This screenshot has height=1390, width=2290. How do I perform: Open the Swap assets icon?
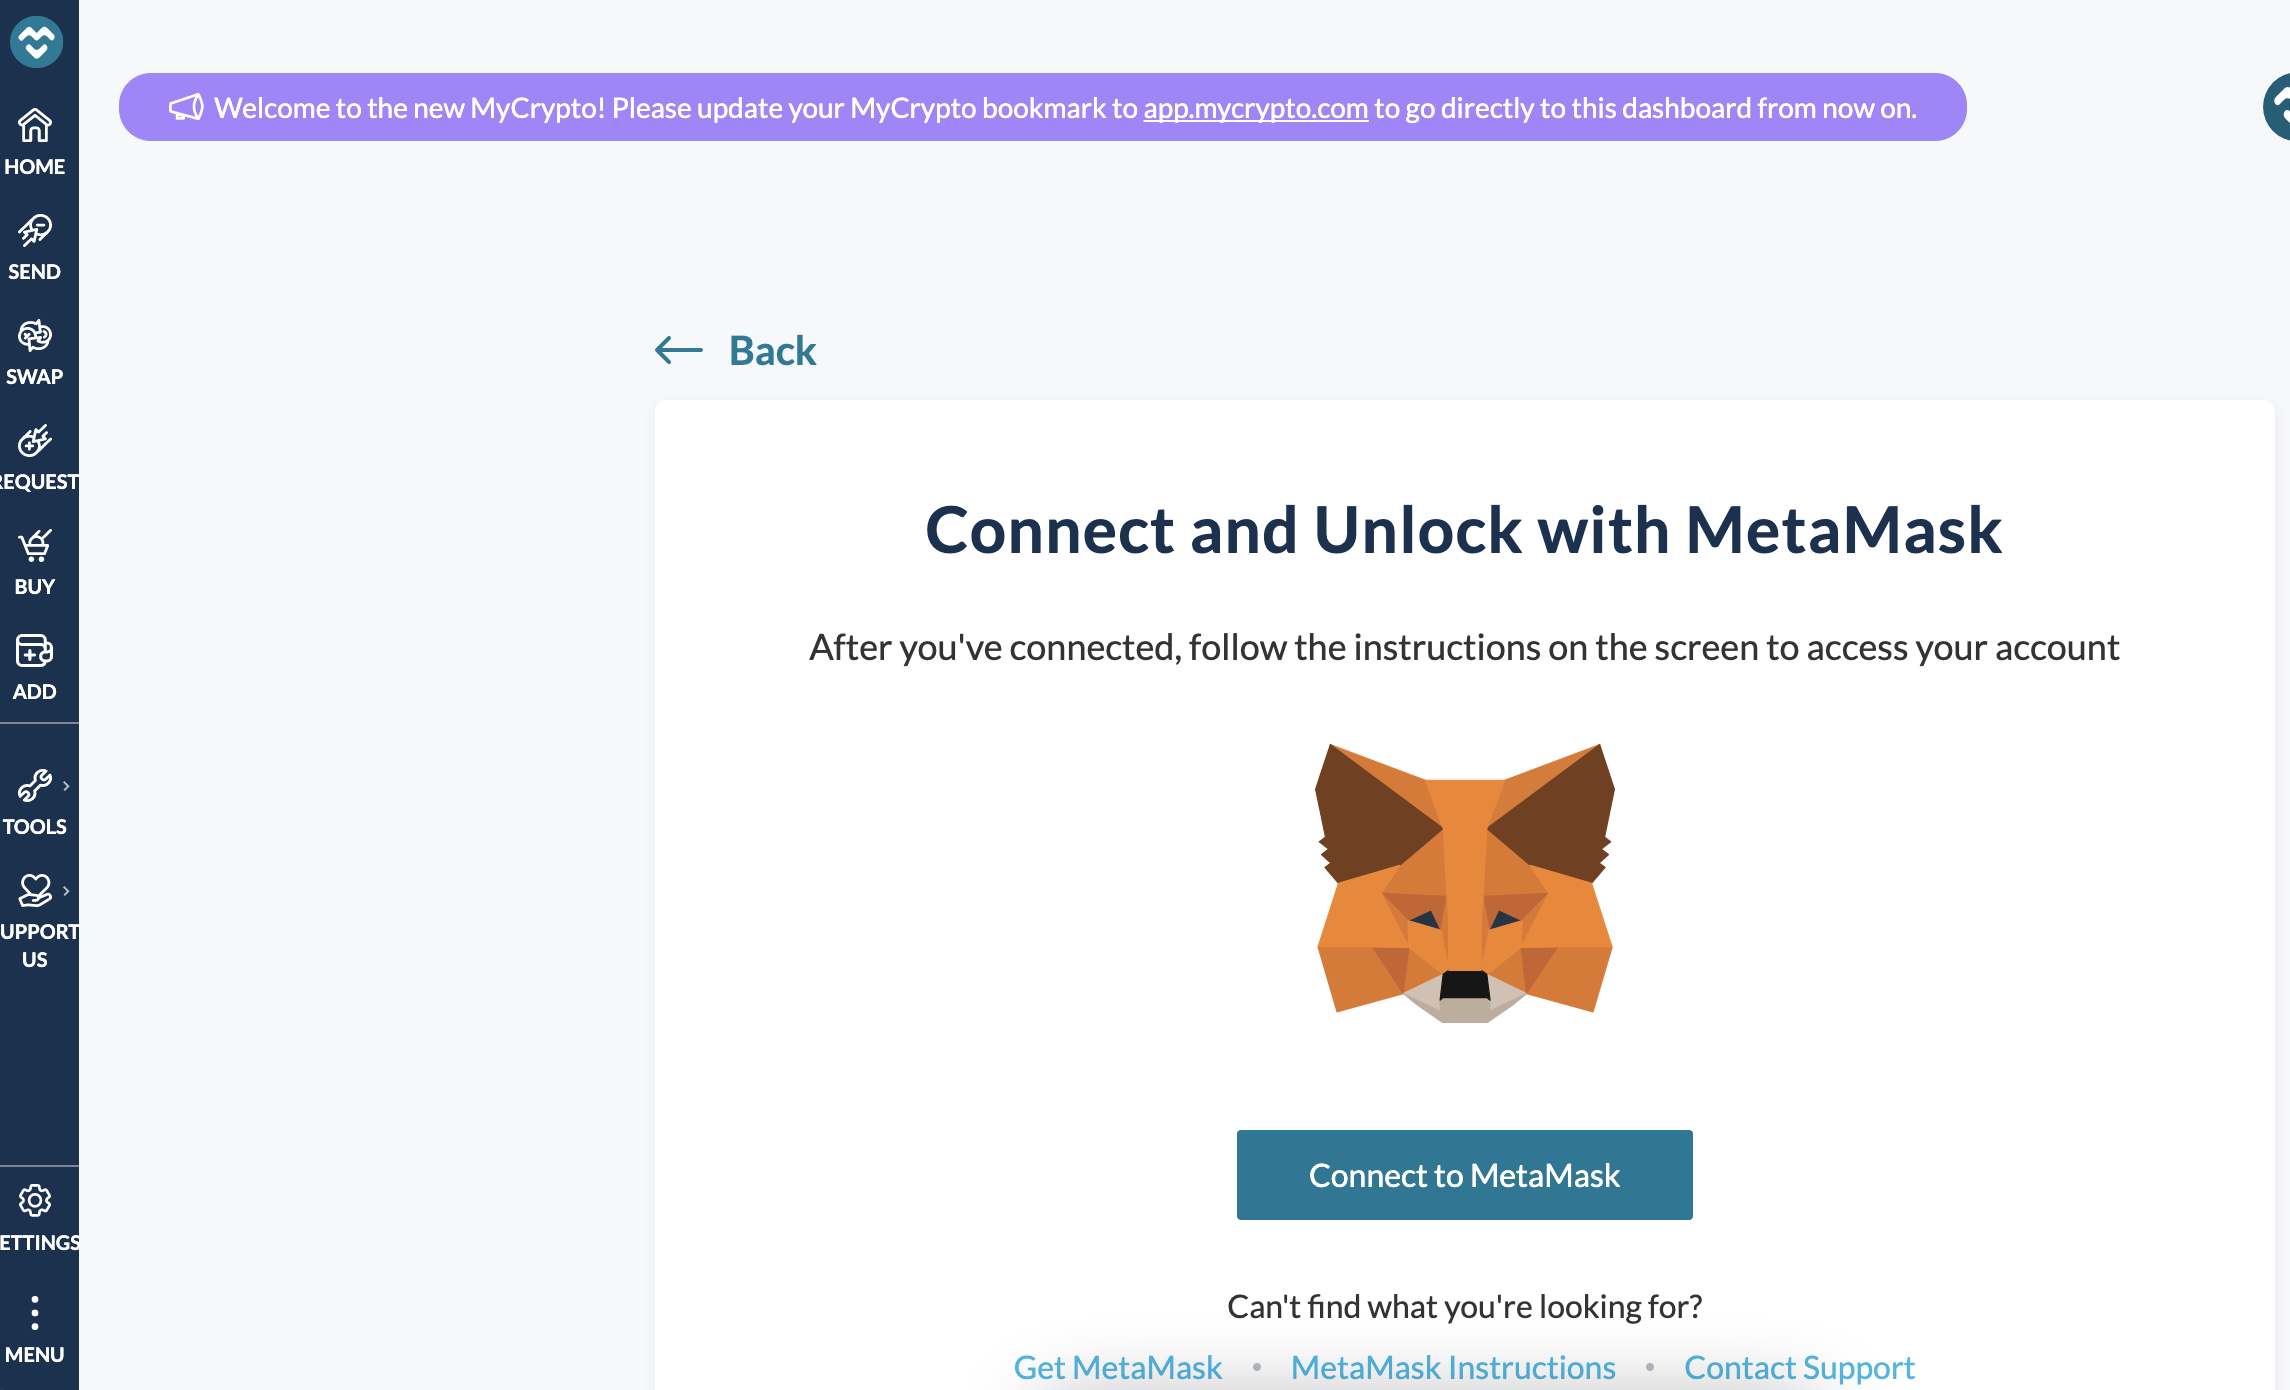pos(35,336)
